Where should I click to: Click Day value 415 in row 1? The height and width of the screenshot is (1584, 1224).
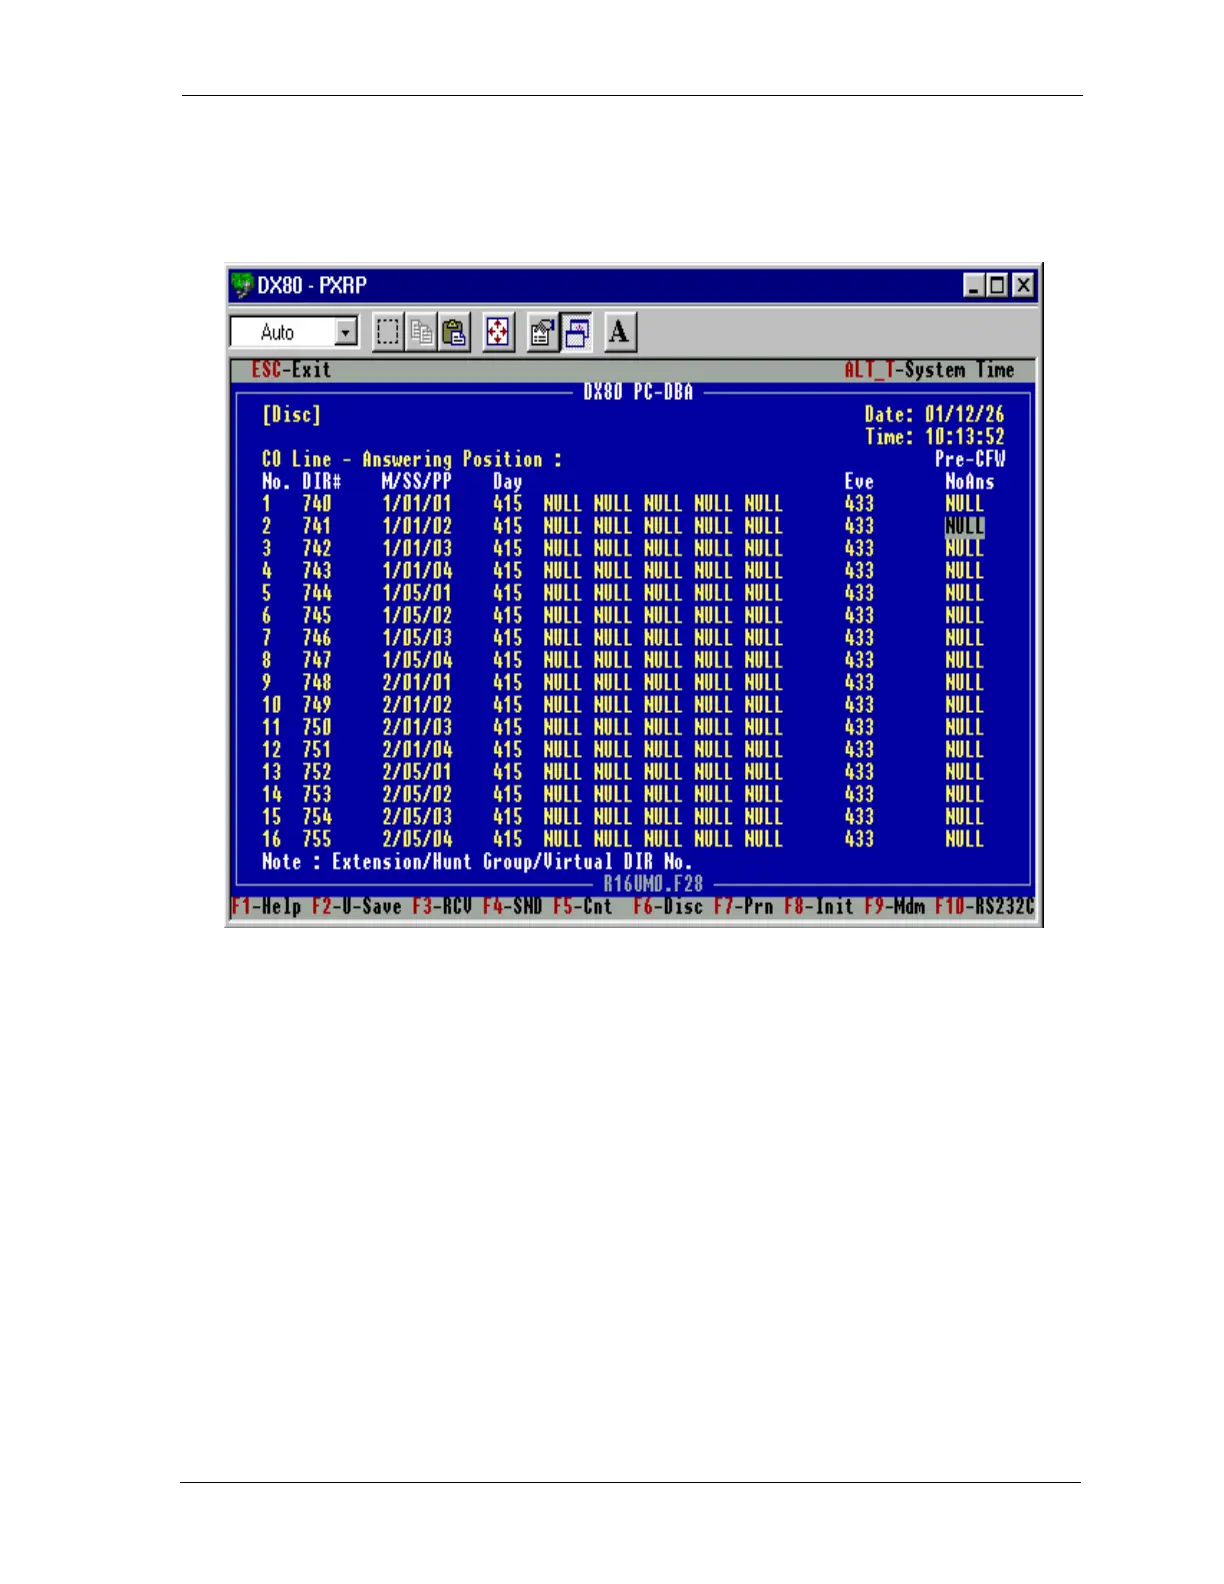508,504
